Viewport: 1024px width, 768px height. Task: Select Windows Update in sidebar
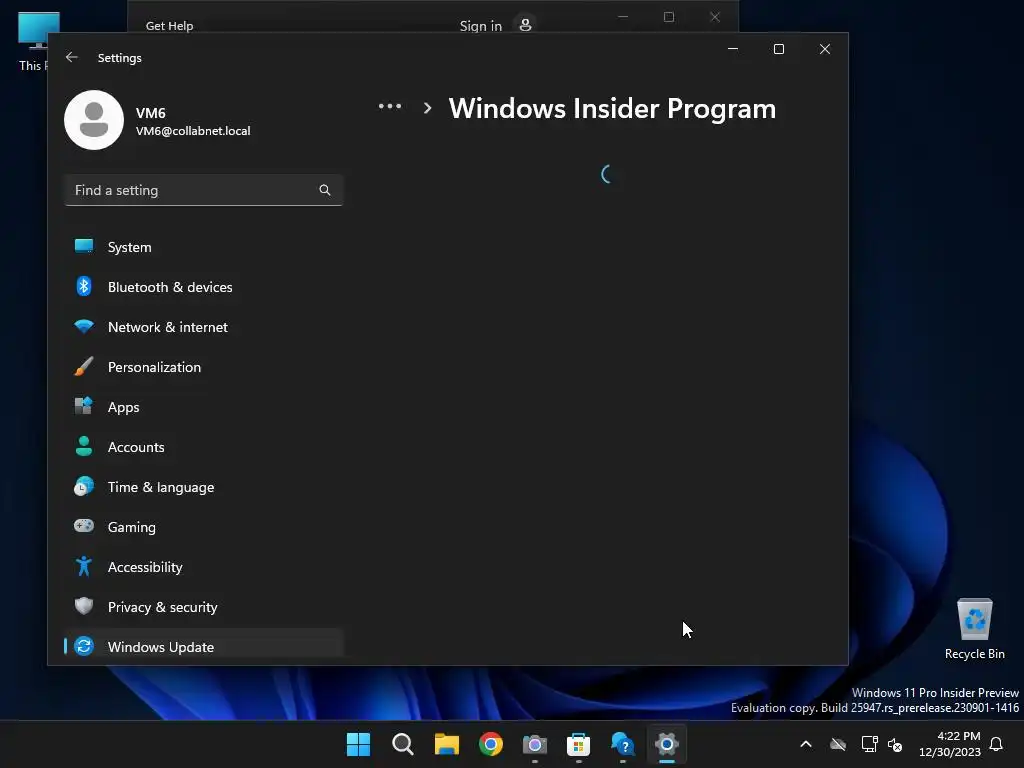[204, 647]
